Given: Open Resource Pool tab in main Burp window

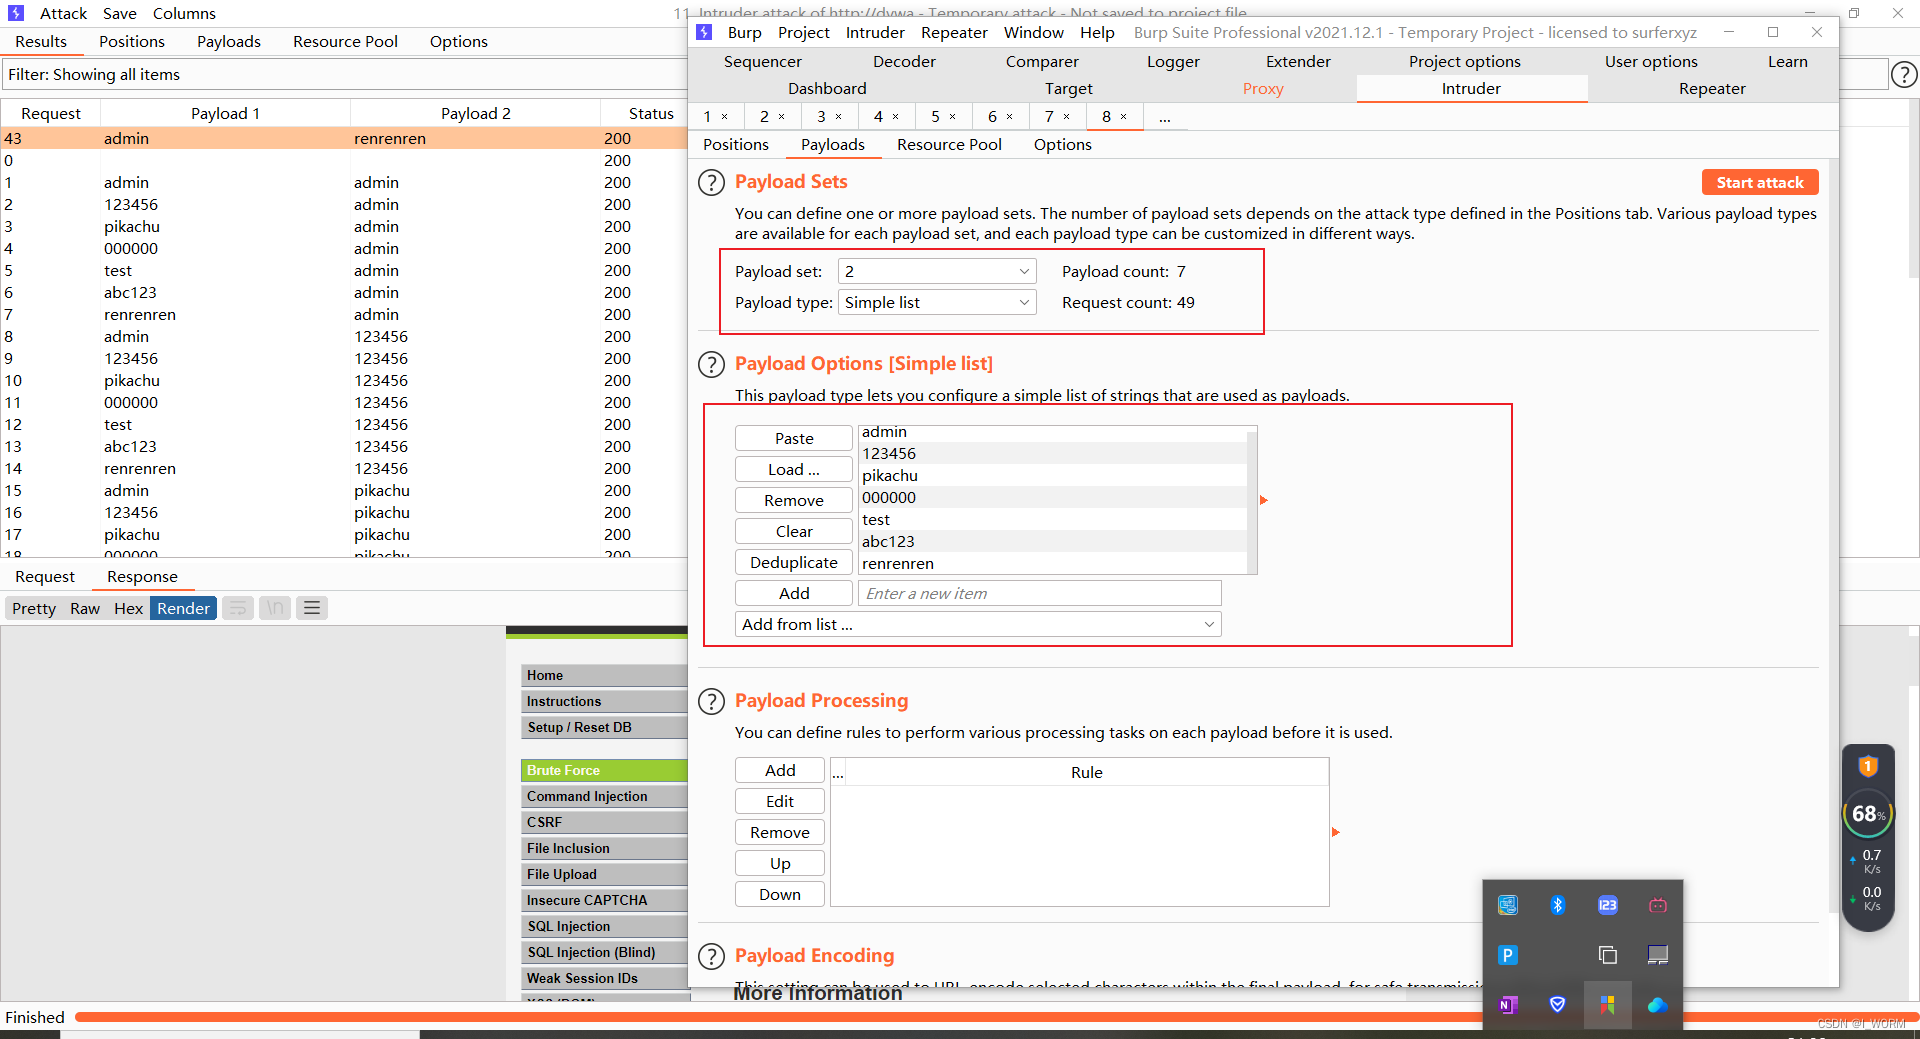Looking at the screenshot, I should pyautogui.click(x=949, y=144).
